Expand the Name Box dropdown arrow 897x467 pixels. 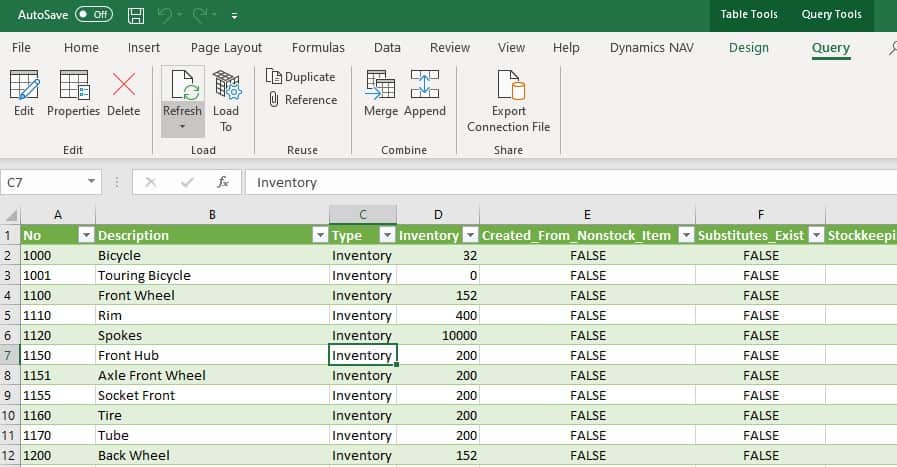91,181
